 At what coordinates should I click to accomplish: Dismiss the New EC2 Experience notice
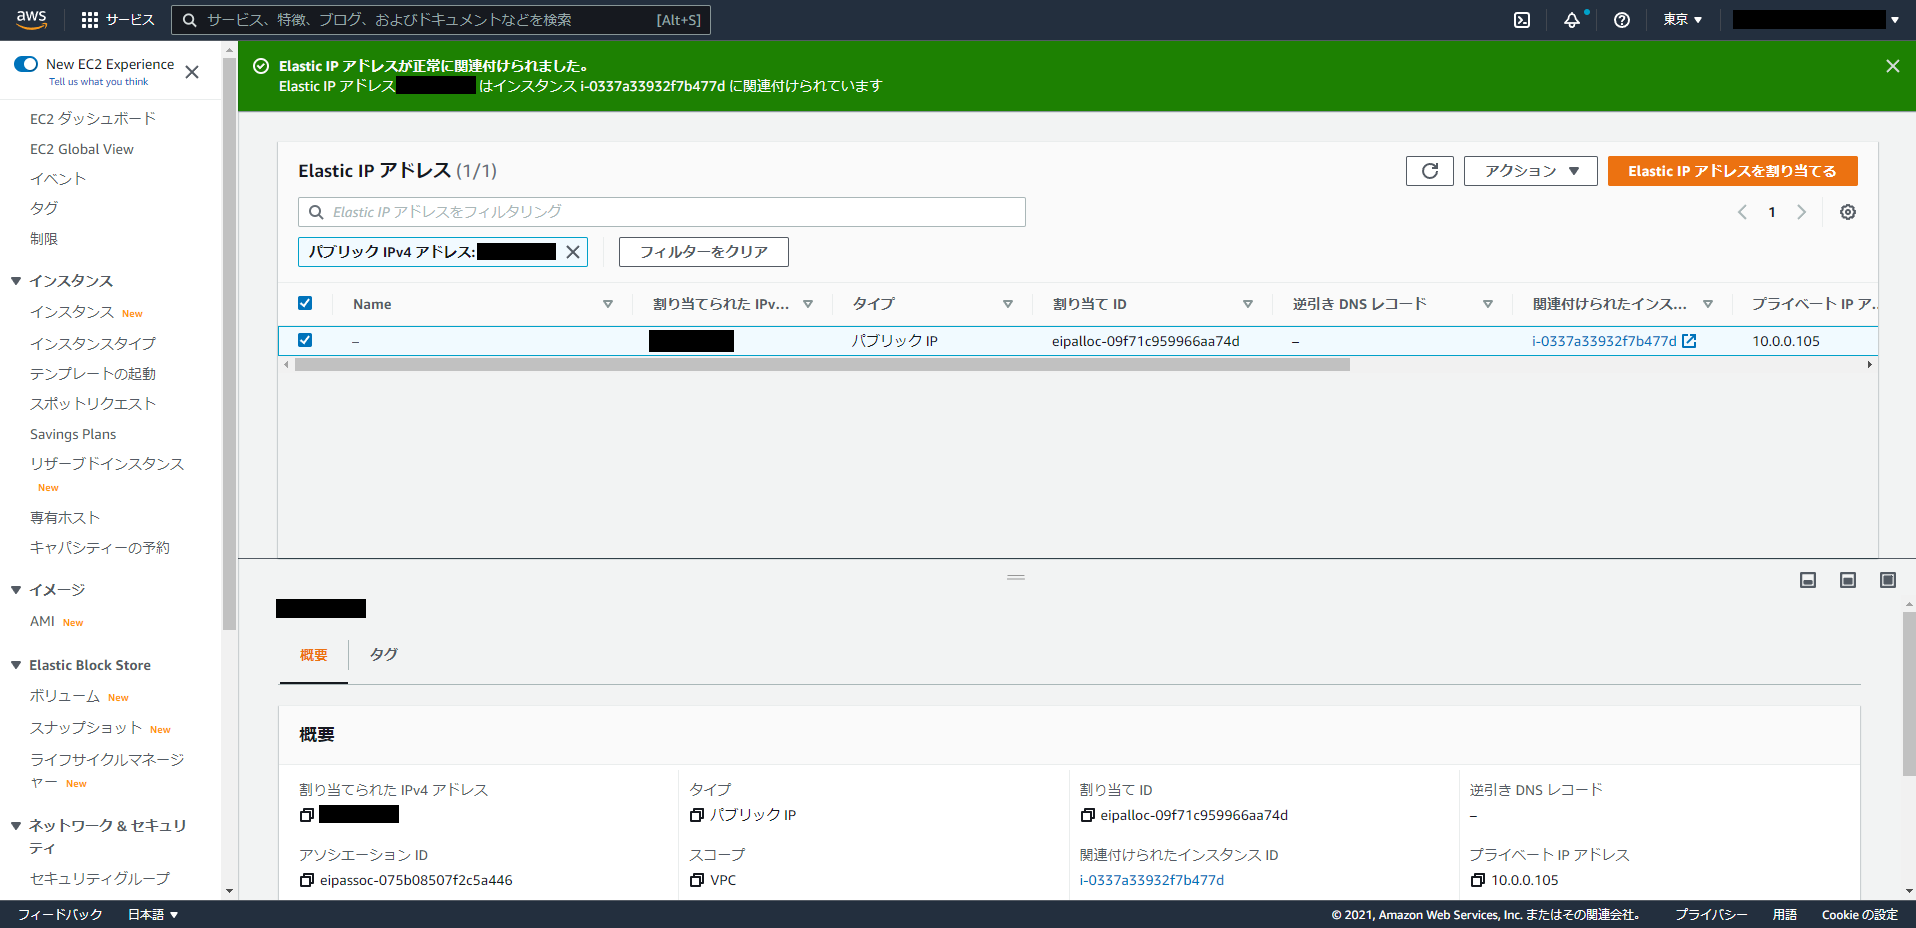[x=192, y=72]
